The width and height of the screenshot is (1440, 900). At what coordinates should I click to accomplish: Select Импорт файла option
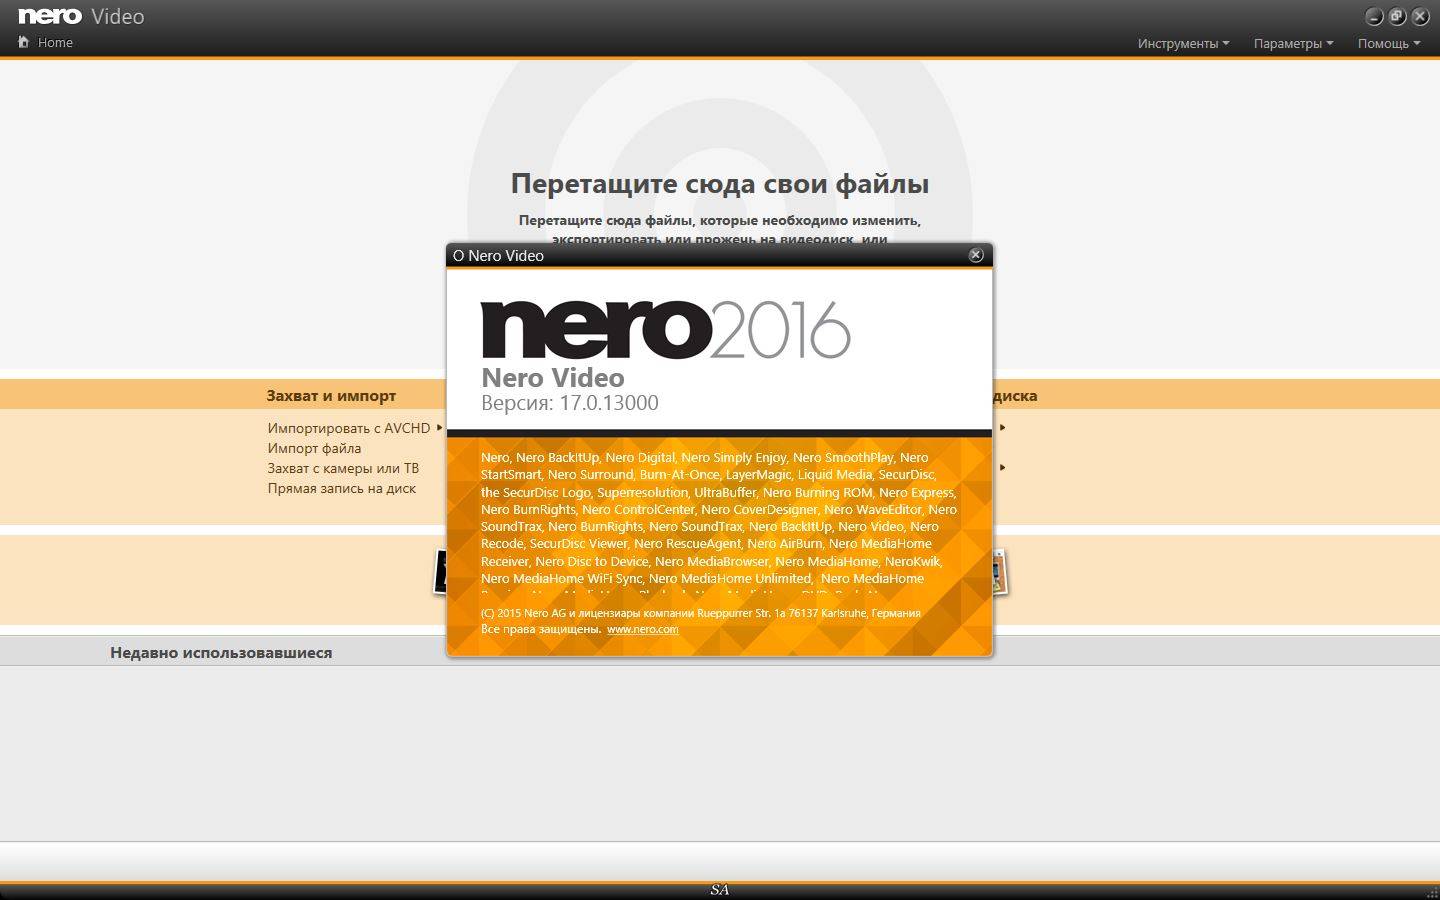(314, 448)
